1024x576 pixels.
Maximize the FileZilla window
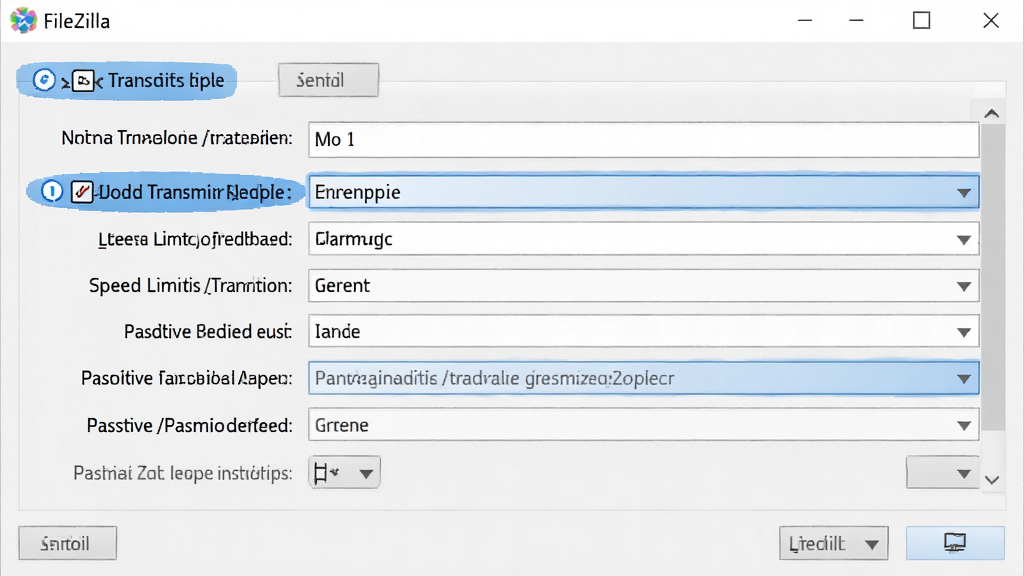[921, 21]
